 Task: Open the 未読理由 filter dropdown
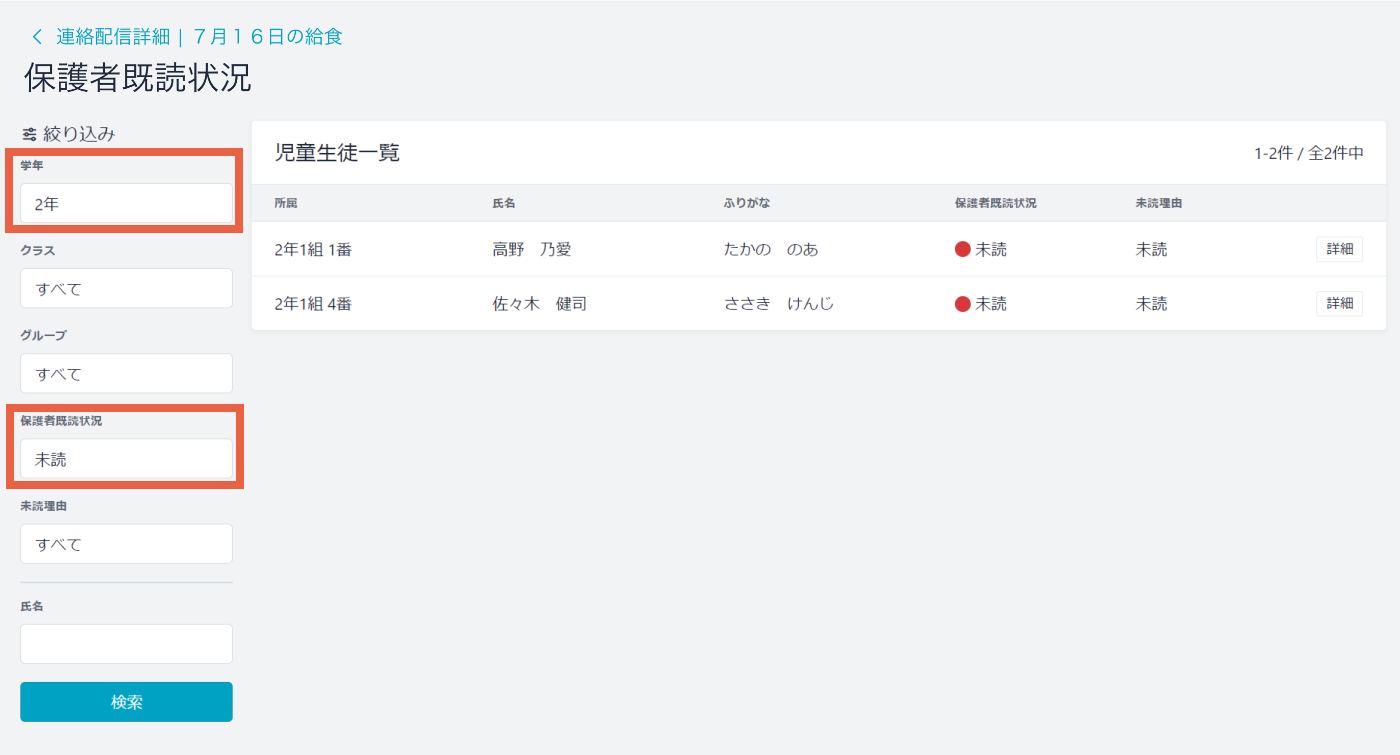click(x=126, y=544)
